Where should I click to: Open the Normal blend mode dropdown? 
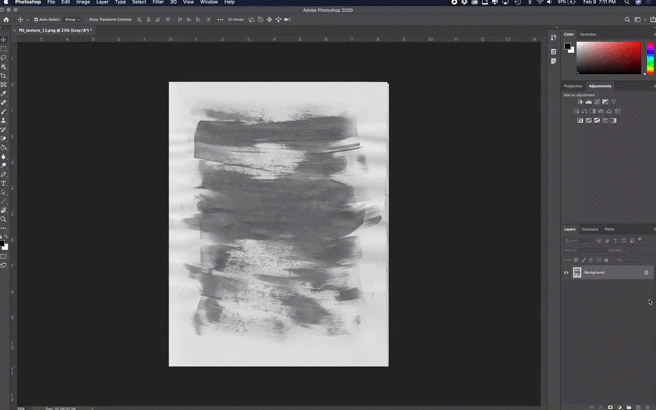click(x=584, y=250)
